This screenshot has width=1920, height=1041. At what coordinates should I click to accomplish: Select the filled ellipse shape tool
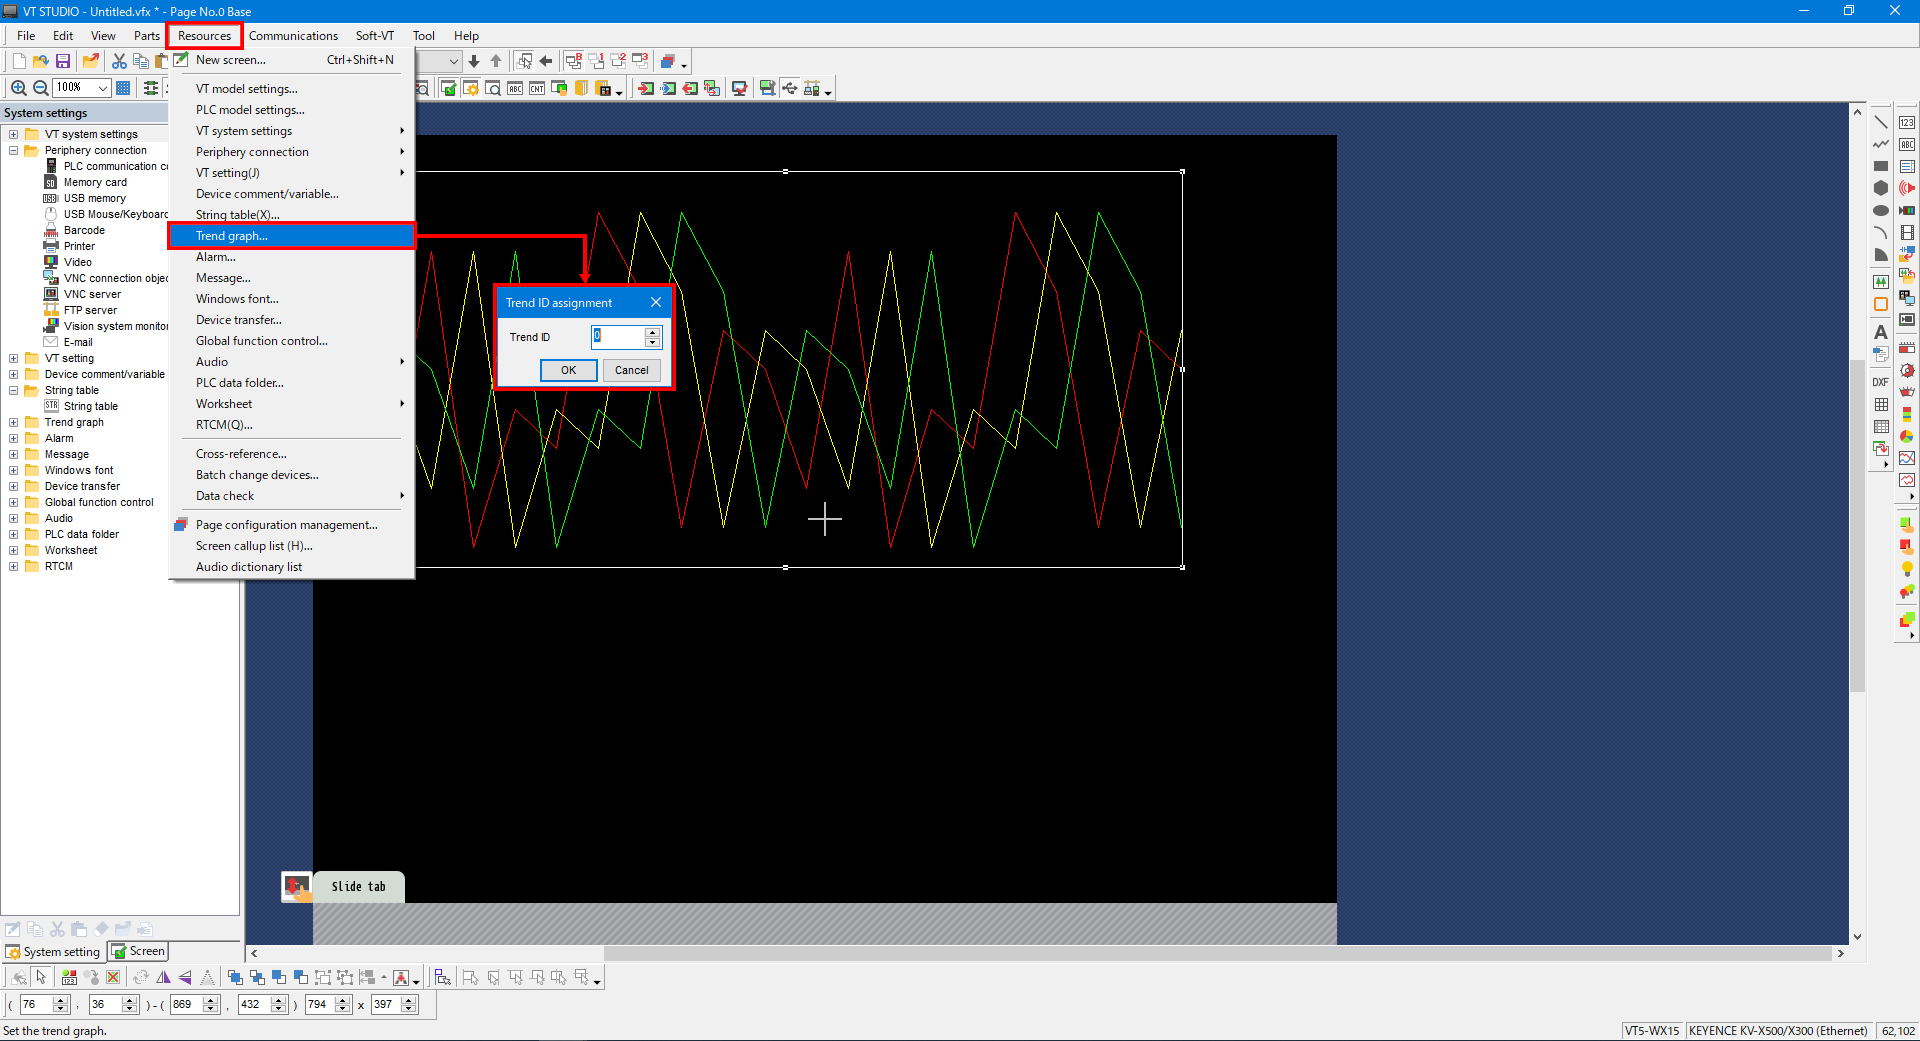tap(1881, 210)
